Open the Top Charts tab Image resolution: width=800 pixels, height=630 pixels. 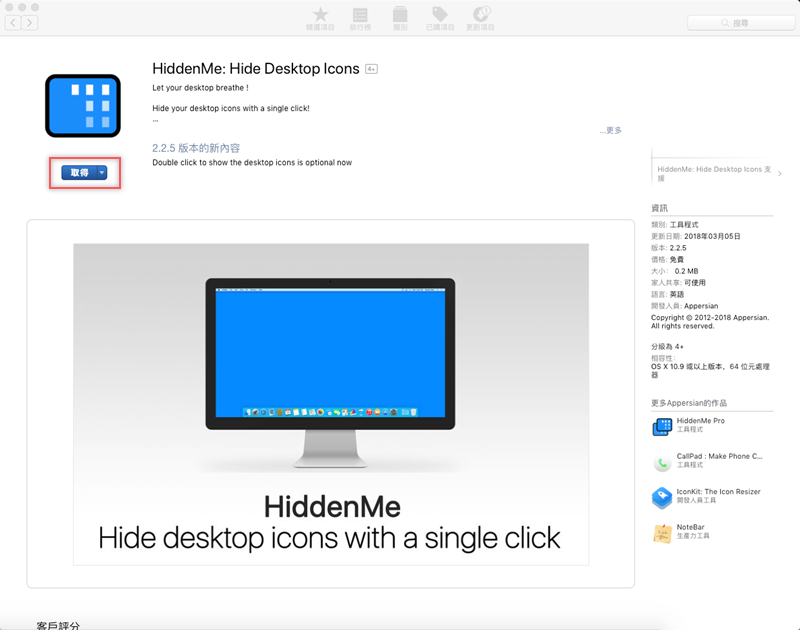[x=360, y=19]
